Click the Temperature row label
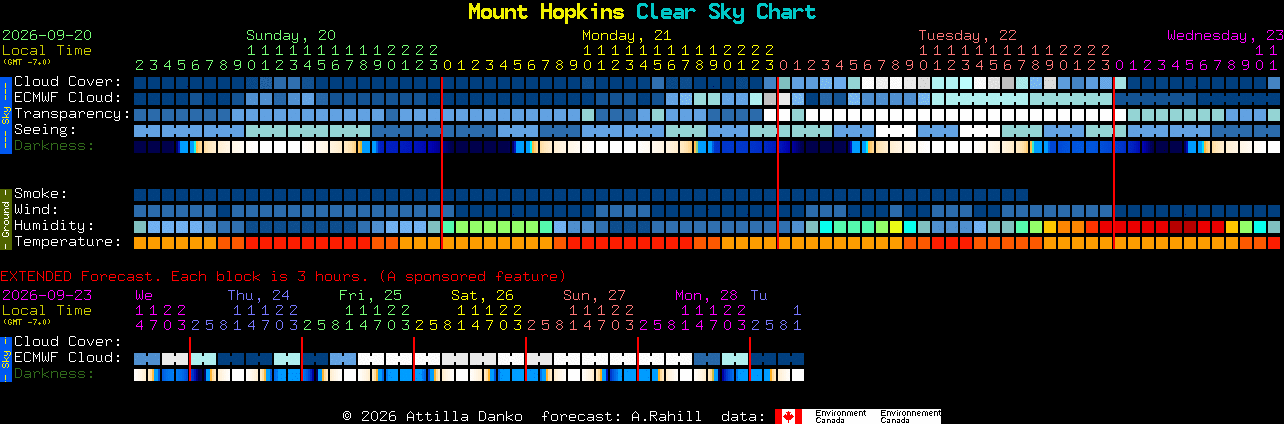1284x424 pixels. tap(67, 242)
